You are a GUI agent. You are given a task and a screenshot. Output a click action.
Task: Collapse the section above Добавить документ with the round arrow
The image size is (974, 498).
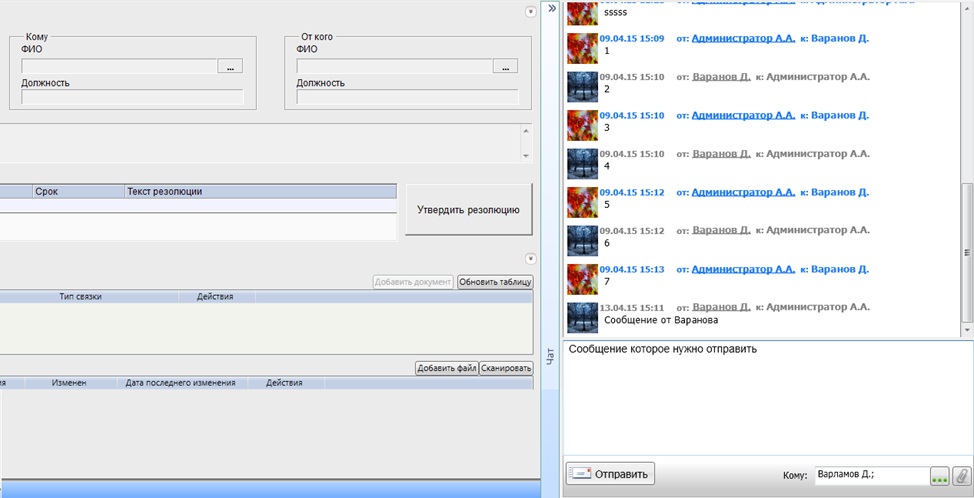530,258
